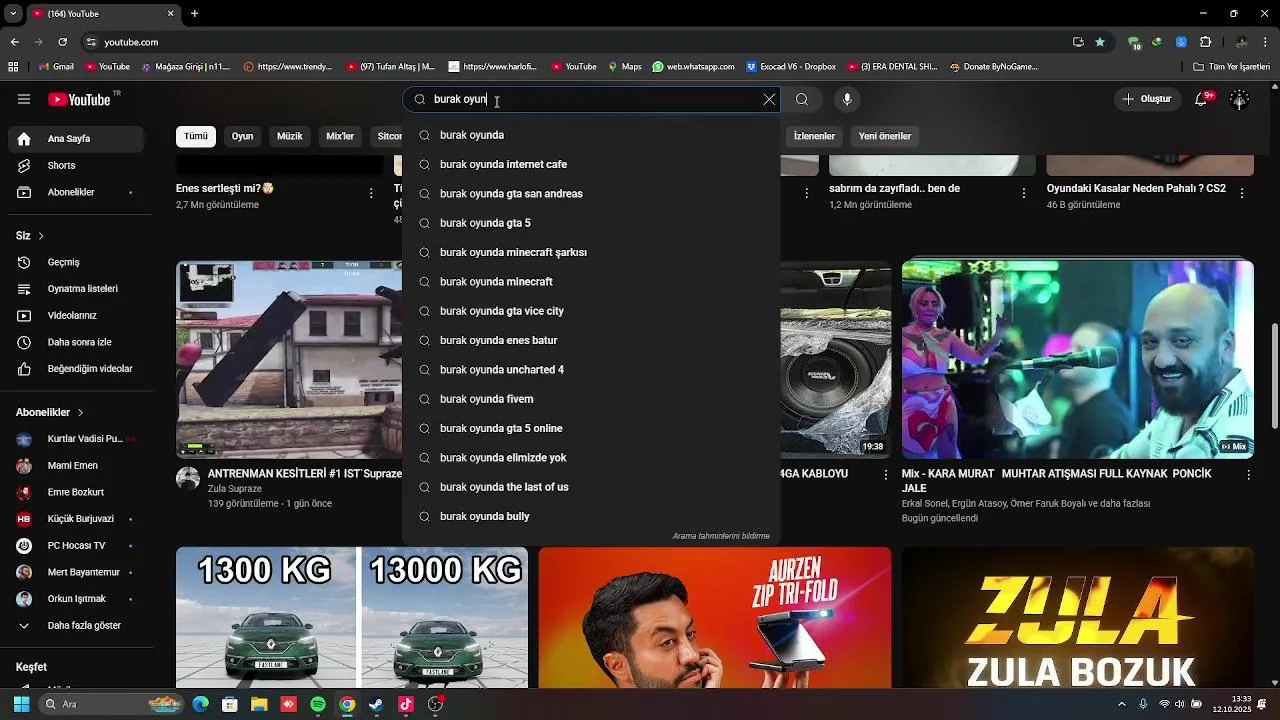Bookmark this page with star icon
The width and height of the screenshot is (1280, 720).
tap(1100, 42)
